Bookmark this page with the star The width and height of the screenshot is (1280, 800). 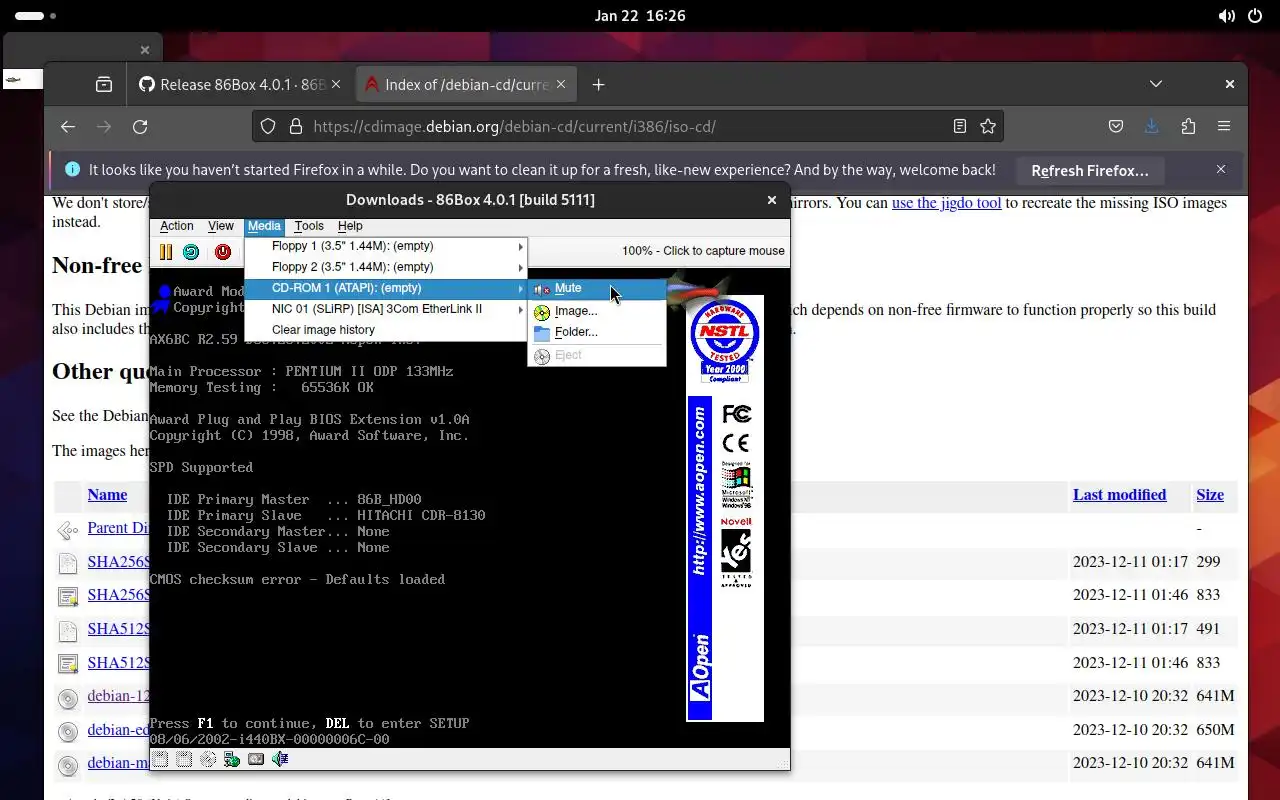click(x=988, y=126)
